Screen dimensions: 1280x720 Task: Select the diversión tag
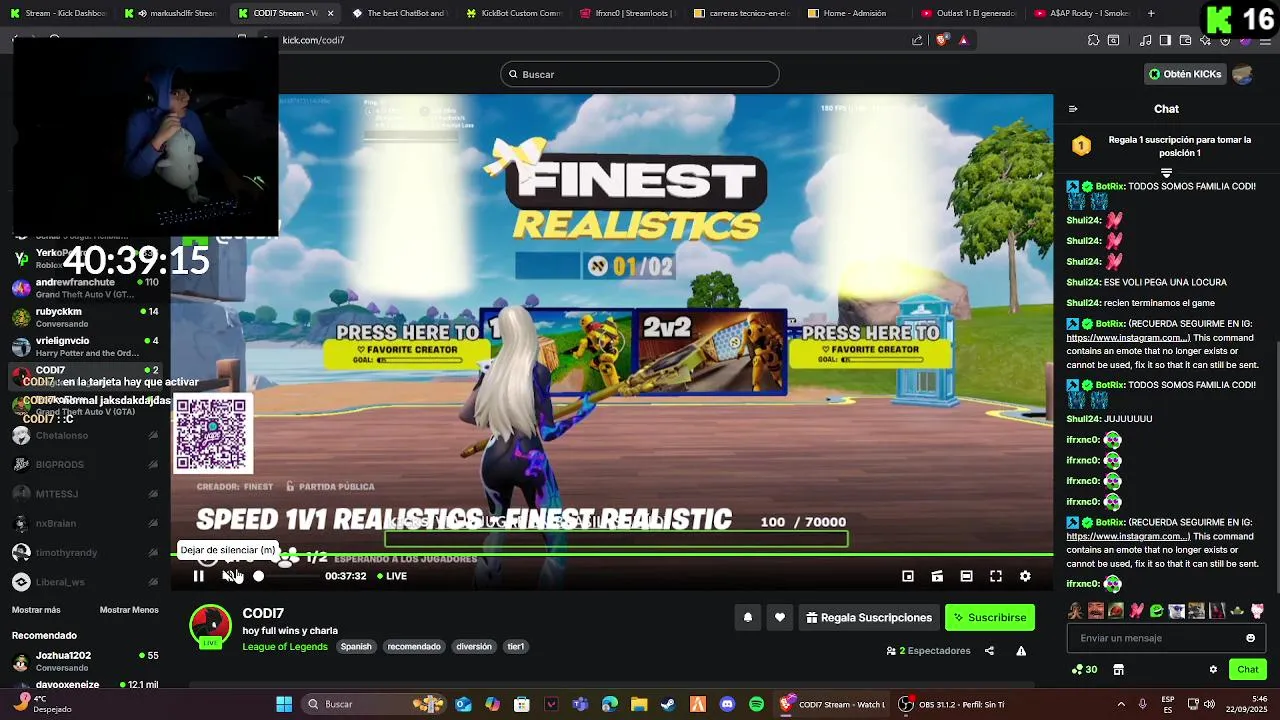coord(474,647)
